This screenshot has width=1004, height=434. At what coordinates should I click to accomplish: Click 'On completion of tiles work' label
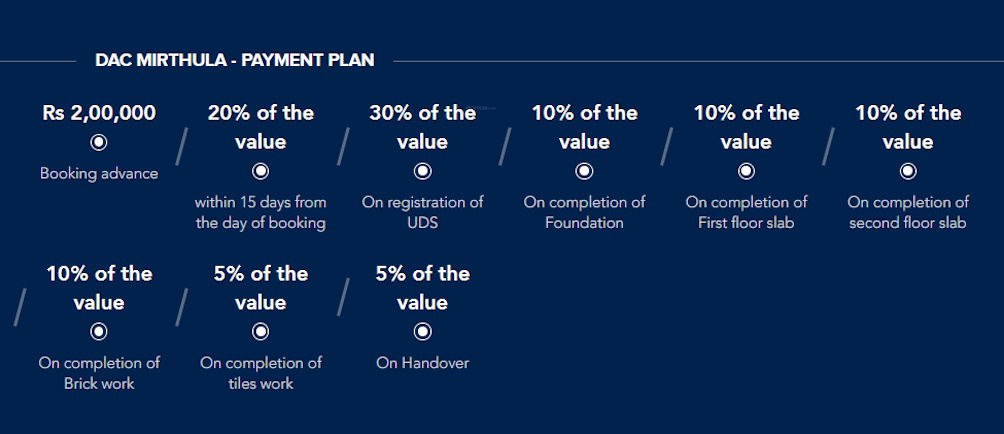coord(261,374)
